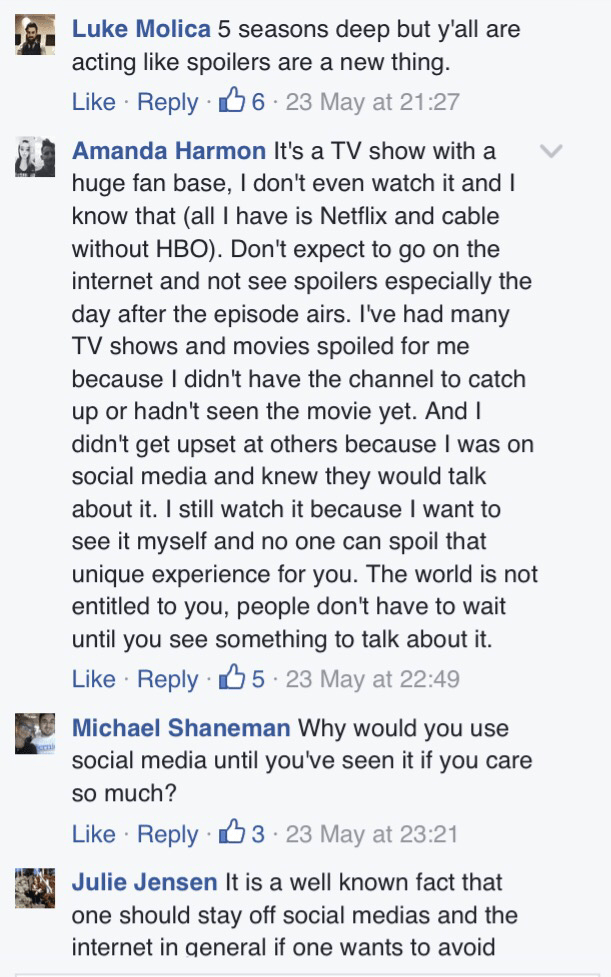Open Luke Molica's profile picture
The width and height of the screenshot is (611, 977).
pos(36,38)
